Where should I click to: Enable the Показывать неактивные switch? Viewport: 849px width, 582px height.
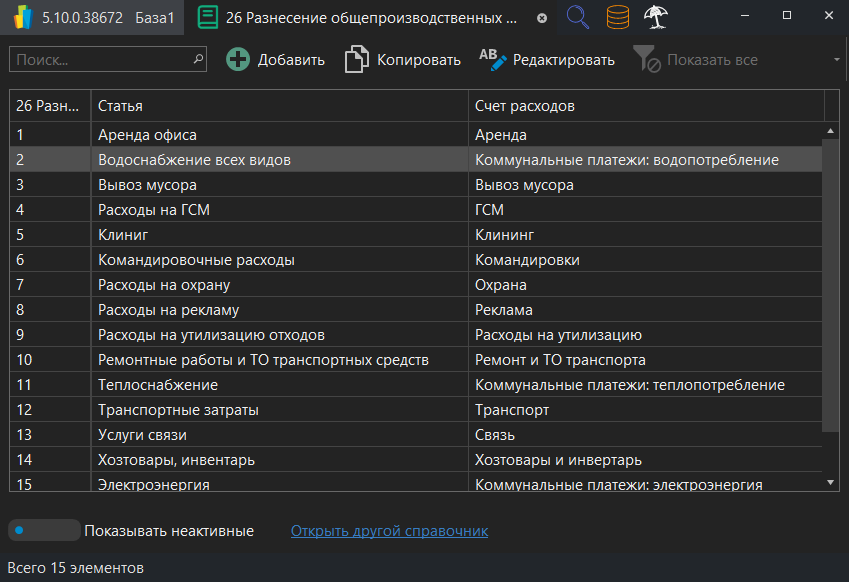pos(43,531)
